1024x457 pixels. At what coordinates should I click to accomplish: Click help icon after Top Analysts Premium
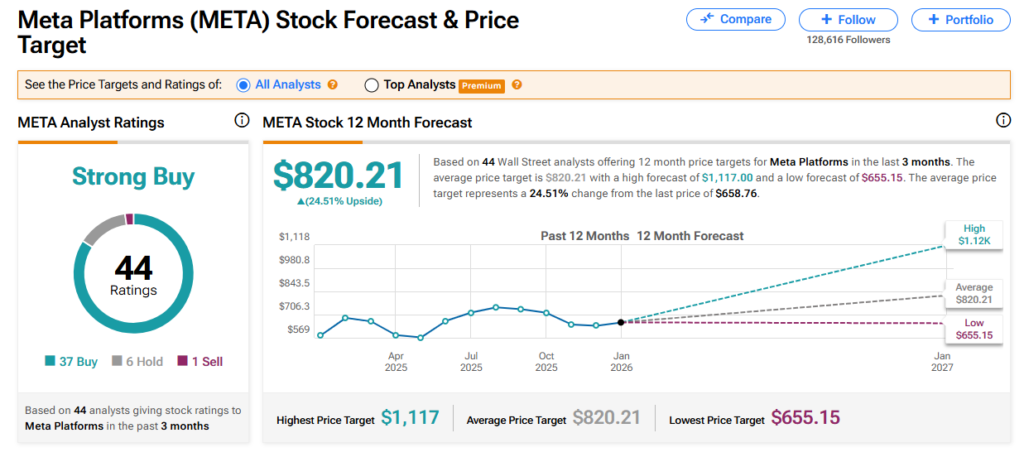point(517,85)
